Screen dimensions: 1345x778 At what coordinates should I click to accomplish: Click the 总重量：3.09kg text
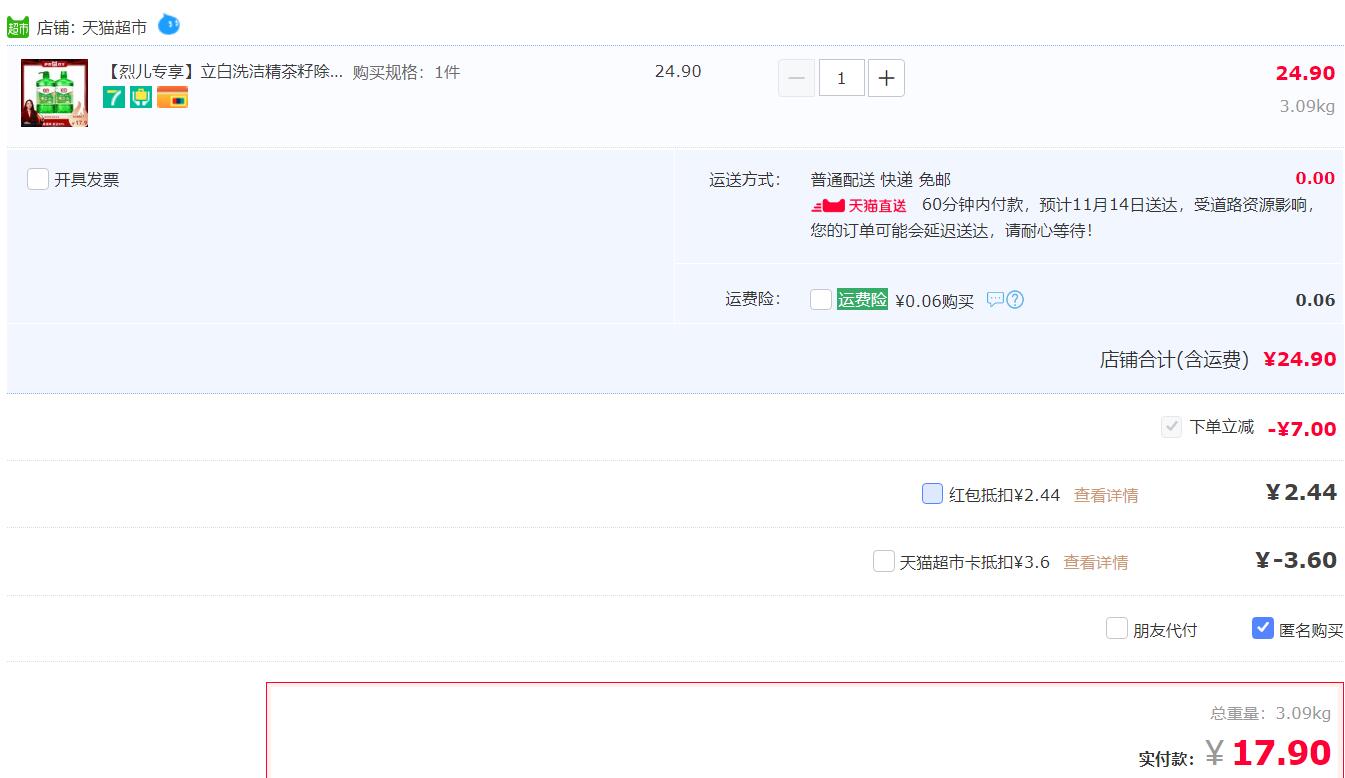click(1270, 713)
